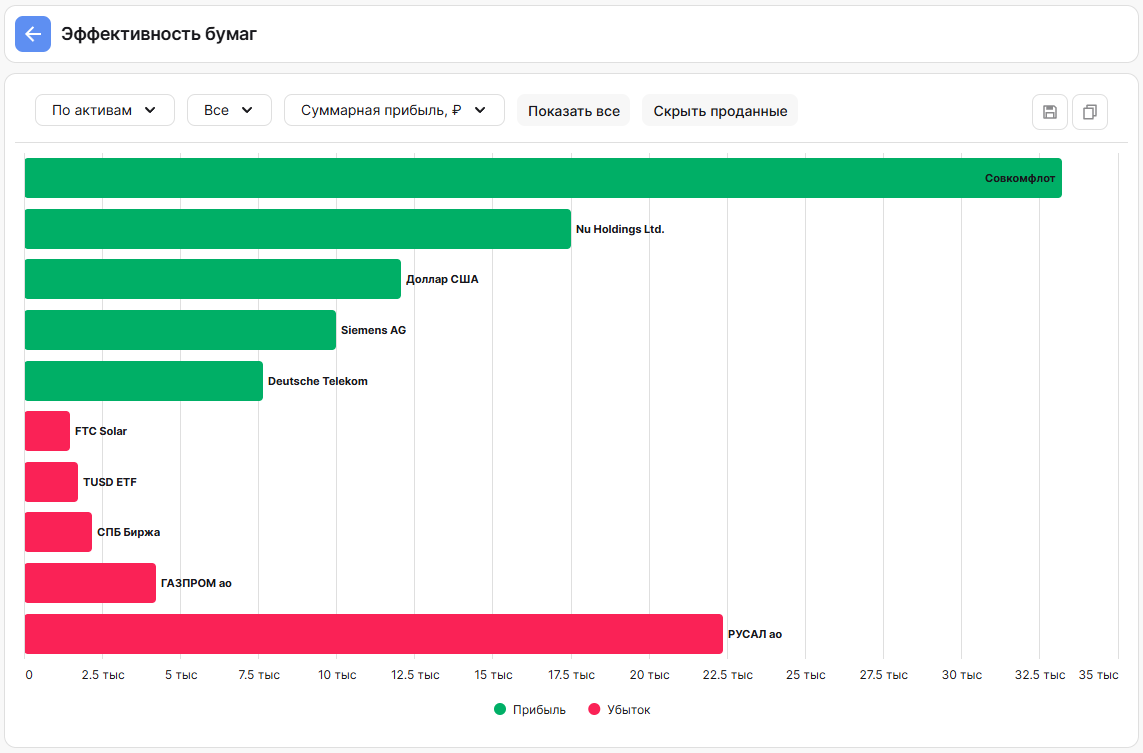Click the 'Показать все' button

[574, 111]
